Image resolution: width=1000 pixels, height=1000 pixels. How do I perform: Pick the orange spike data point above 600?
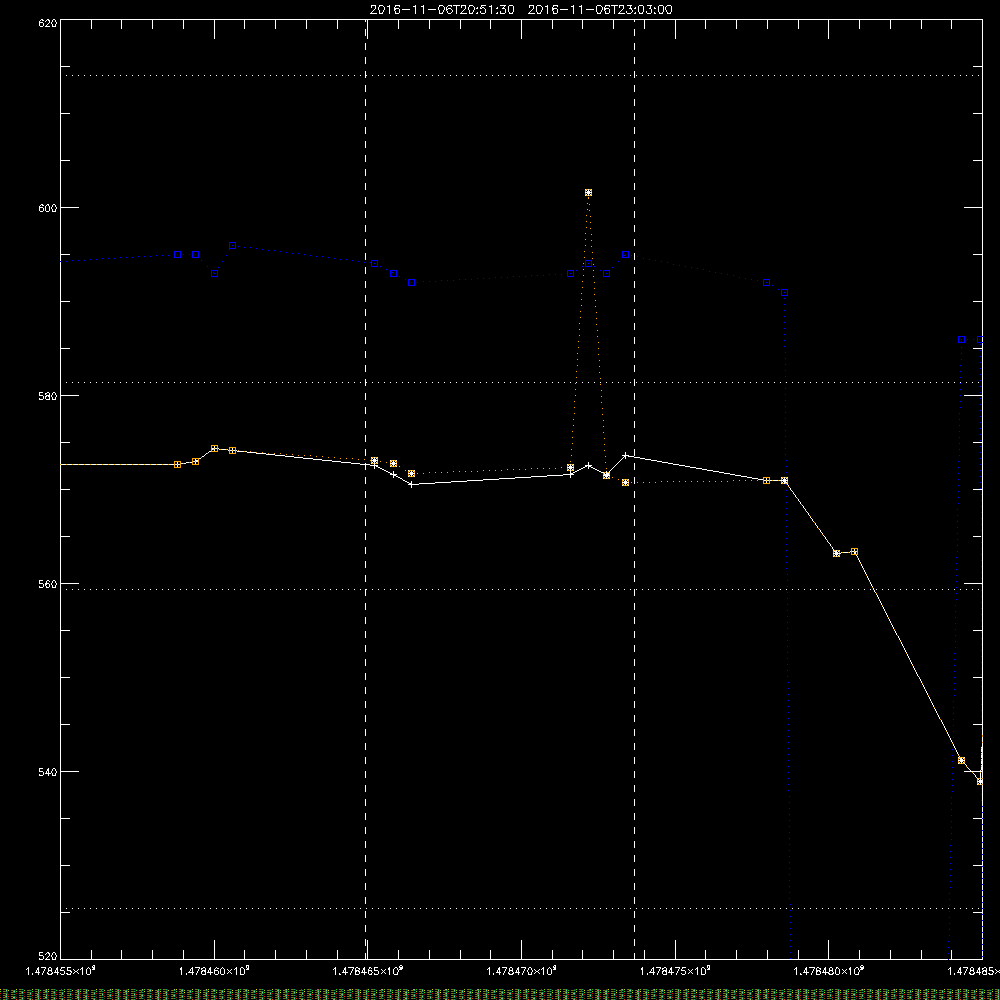tap(588, 193)
